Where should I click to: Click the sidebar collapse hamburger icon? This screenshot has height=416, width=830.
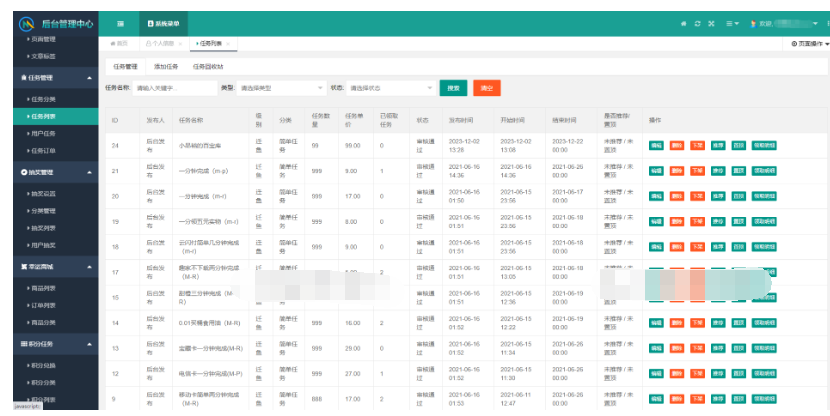[x=121, y=22]
